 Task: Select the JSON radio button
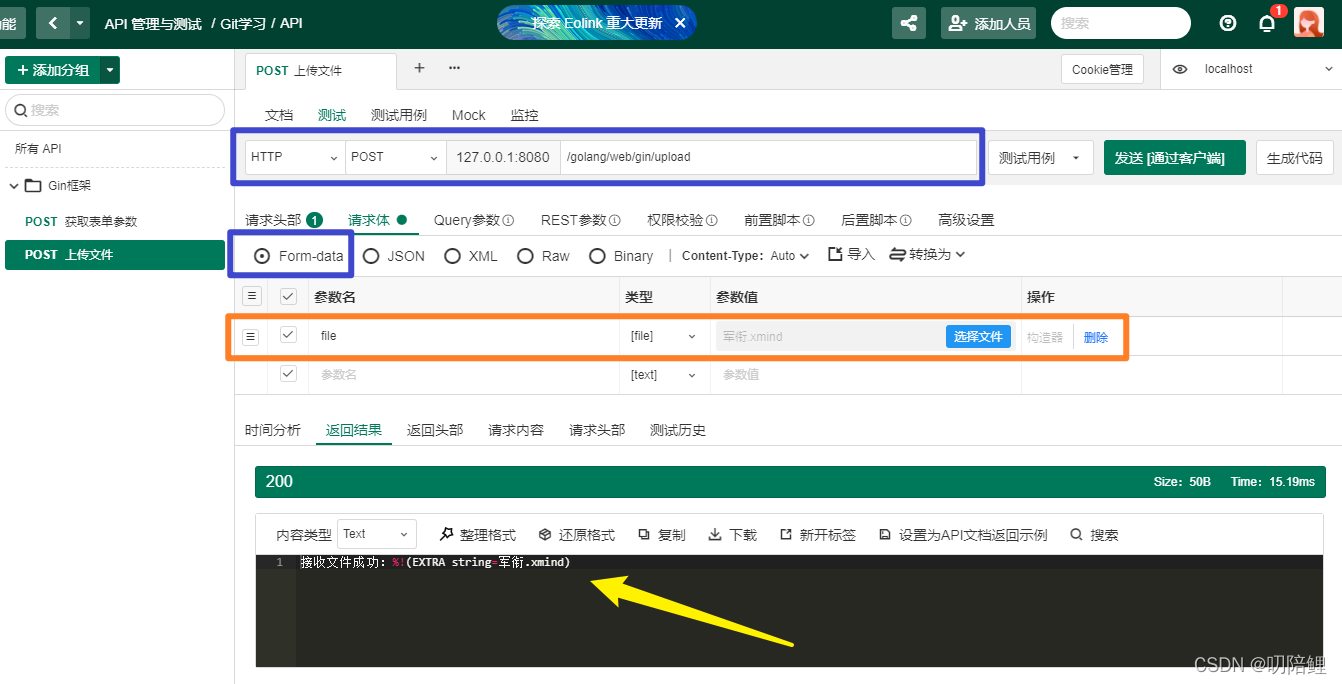[371, 256]
